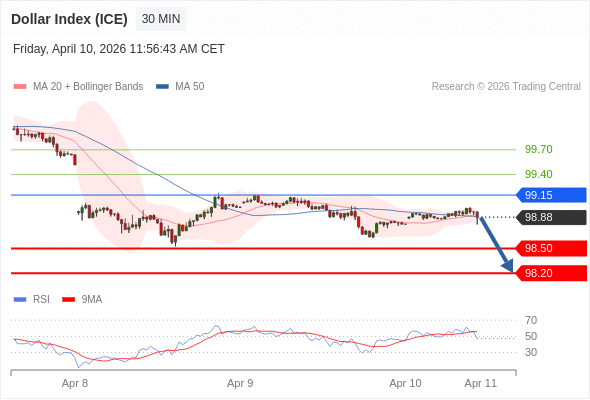Click the blue 99.15 pivot price tag
Viewport: 590px width, 400px height.
(551, 195)
